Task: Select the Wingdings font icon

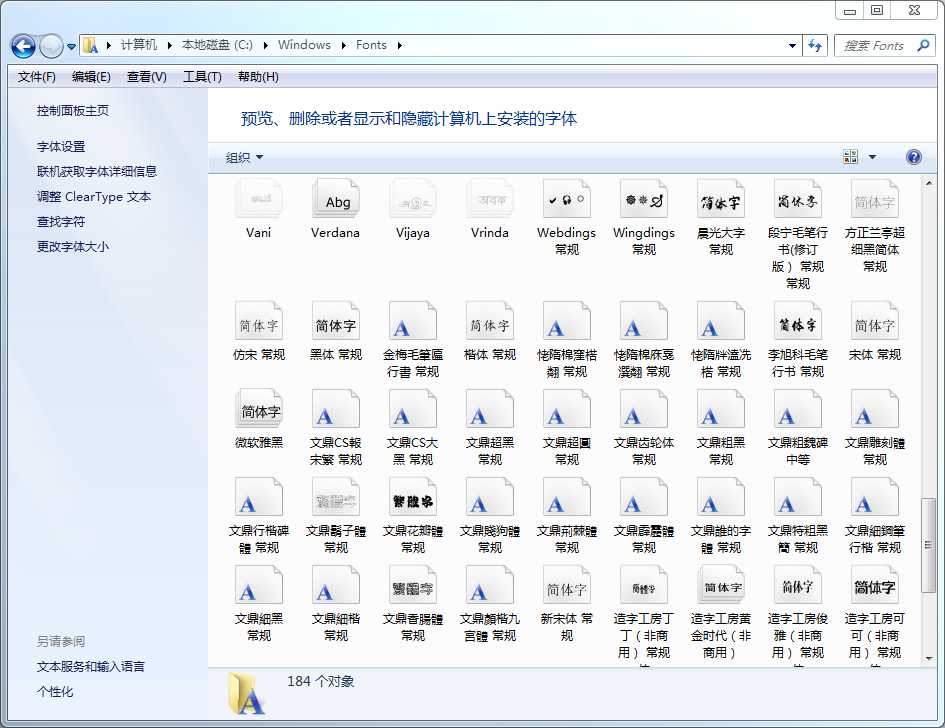Action: (644, 199)
